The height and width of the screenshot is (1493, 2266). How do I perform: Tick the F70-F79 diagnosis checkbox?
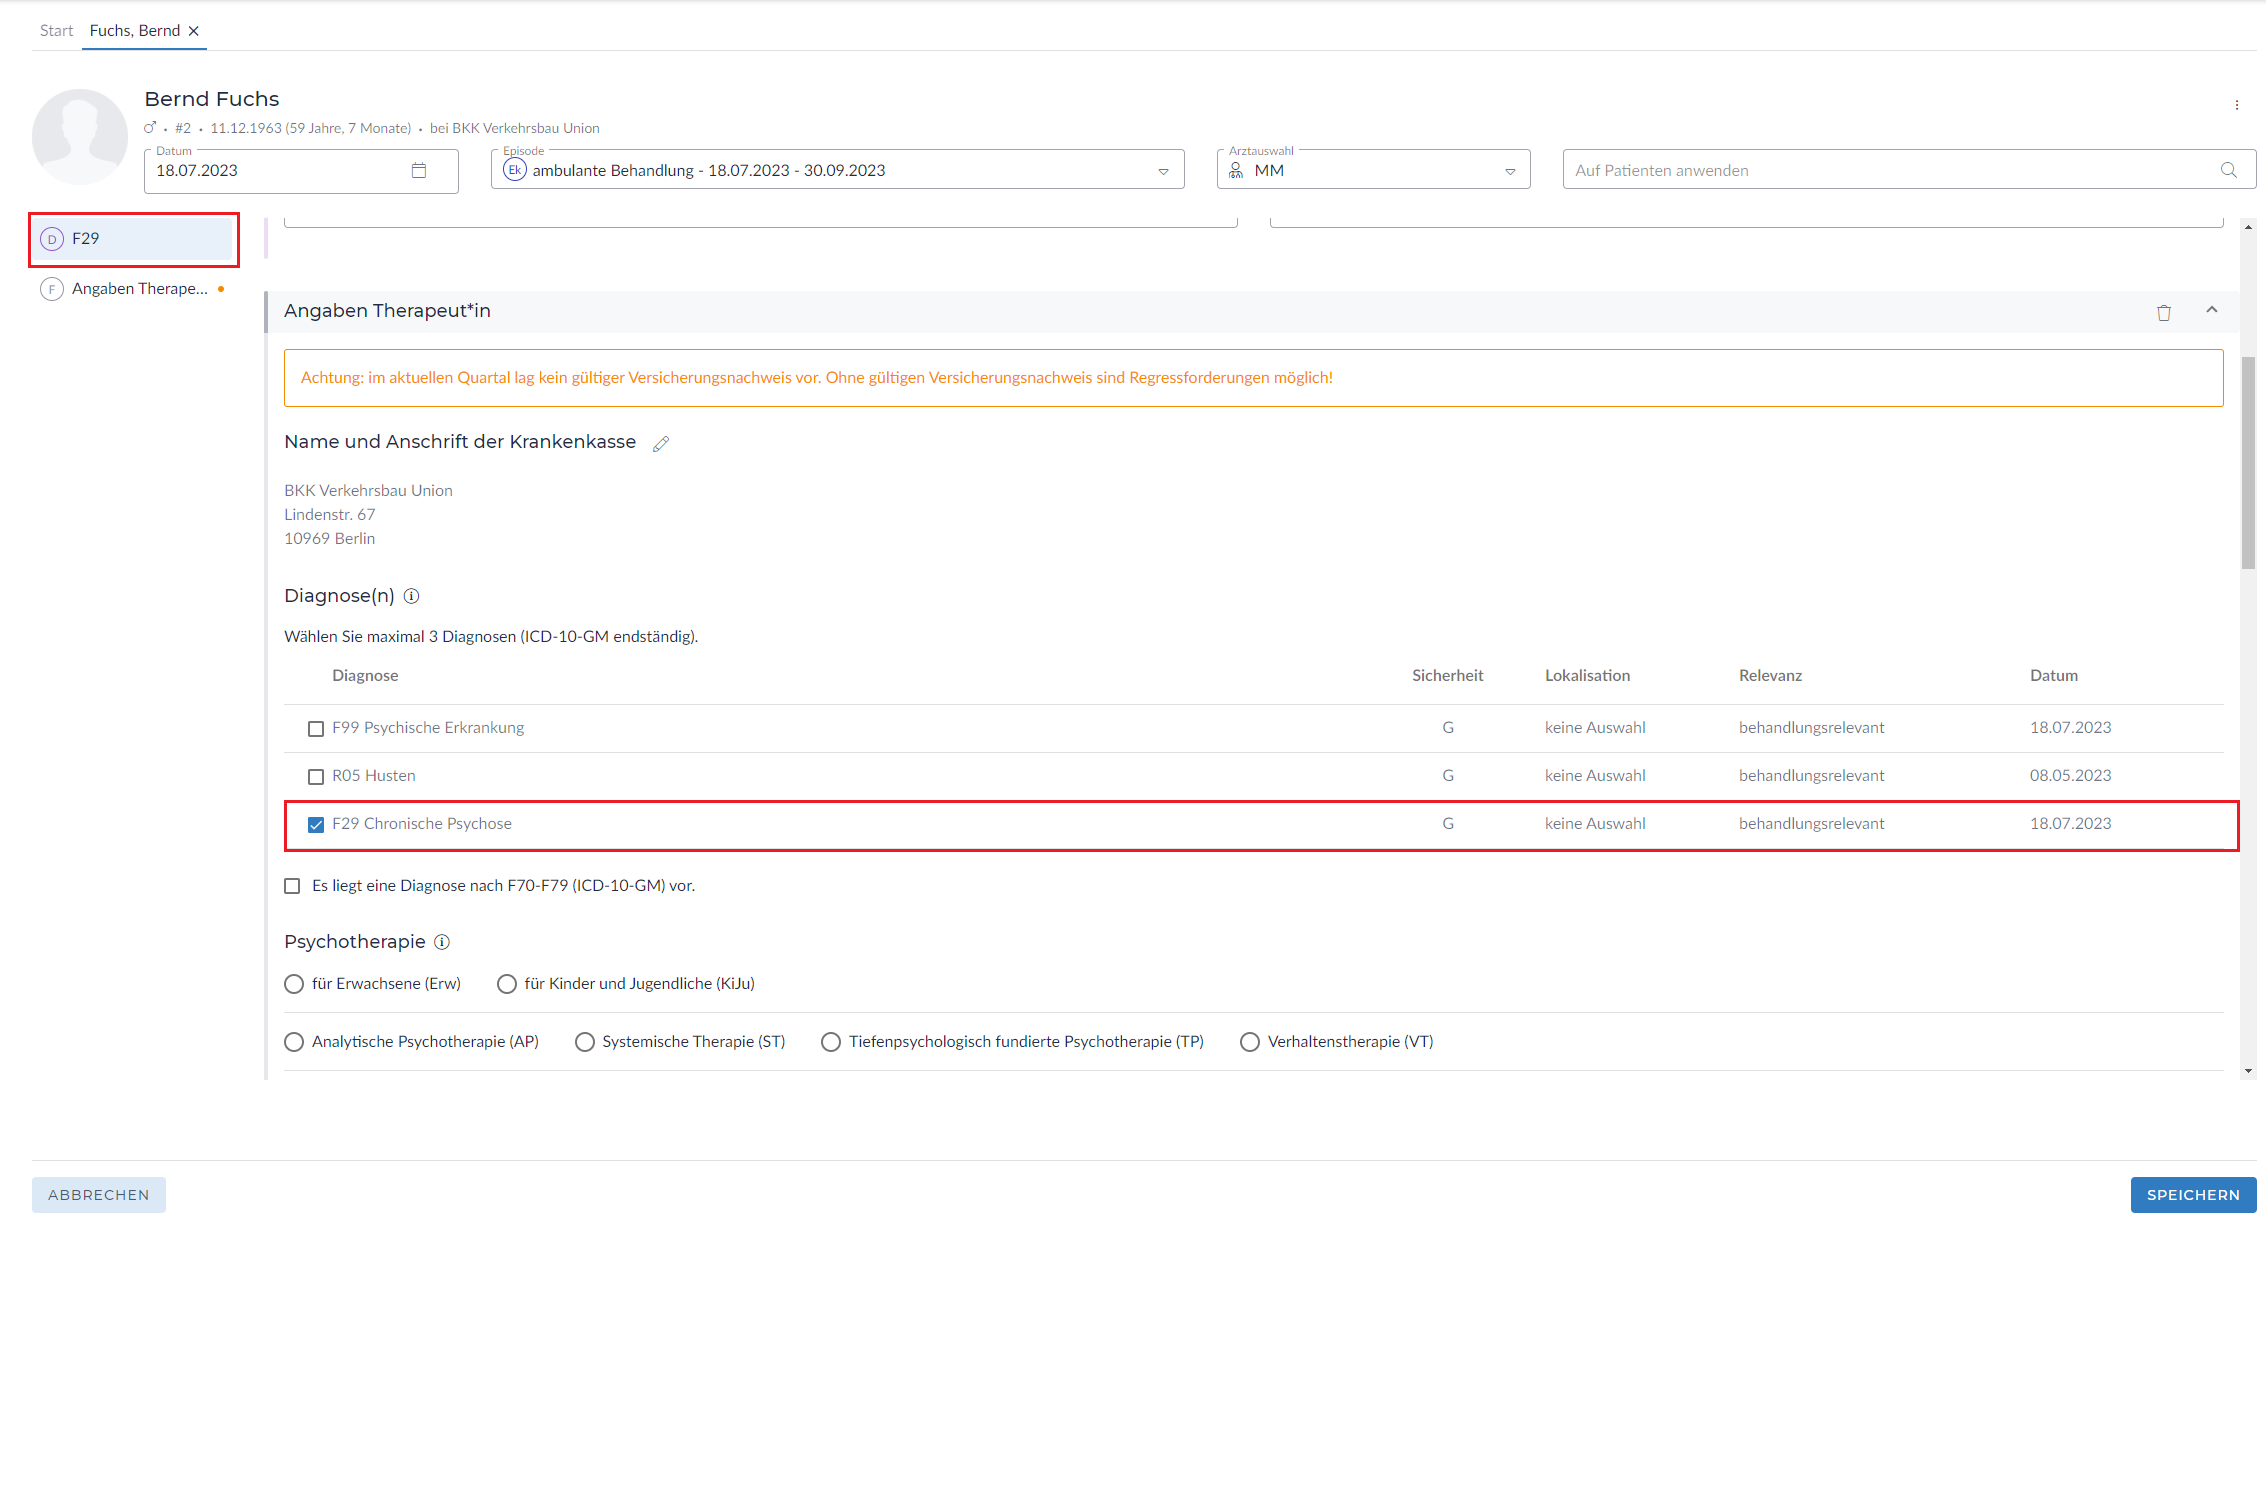click(x=292, y=887)
